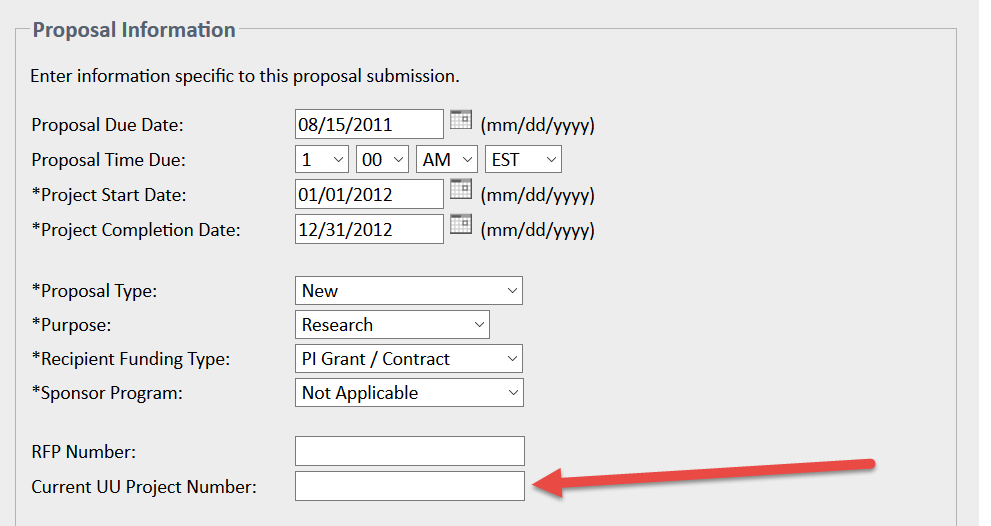Open the AM/PM selector dropdown
Image resolution: width=991 pixels, height=526 pixels.
(x=446, y=160)
